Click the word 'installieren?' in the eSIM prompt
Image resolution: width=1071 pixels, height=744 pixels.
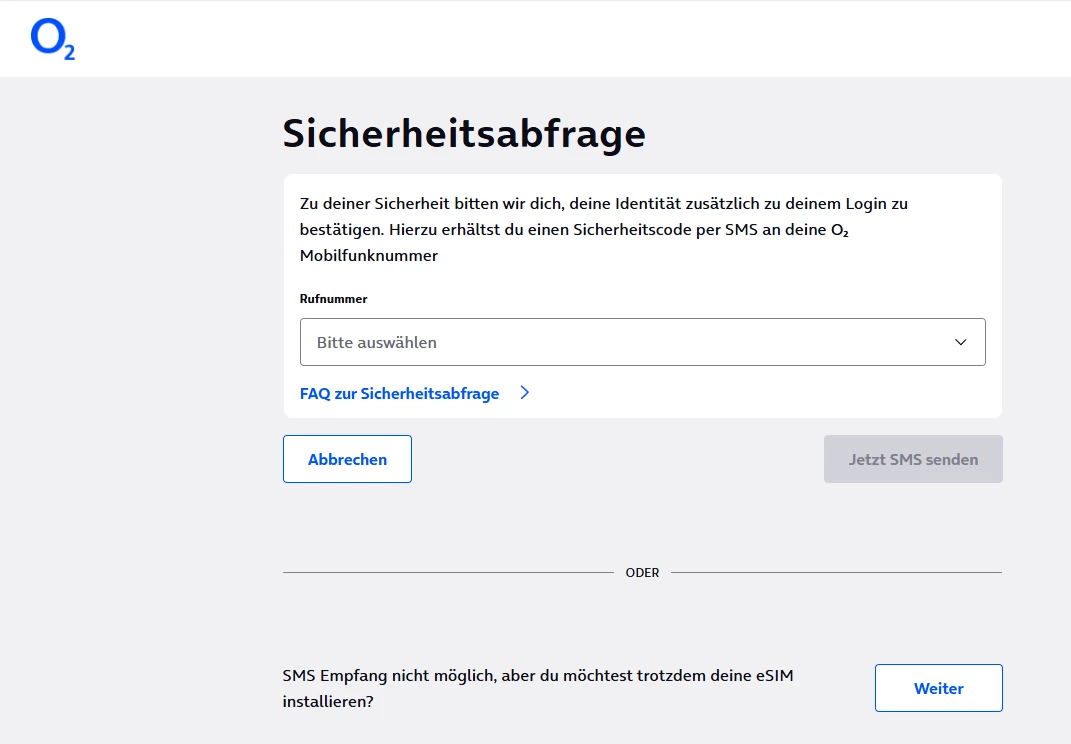click(x=328, y=702)
